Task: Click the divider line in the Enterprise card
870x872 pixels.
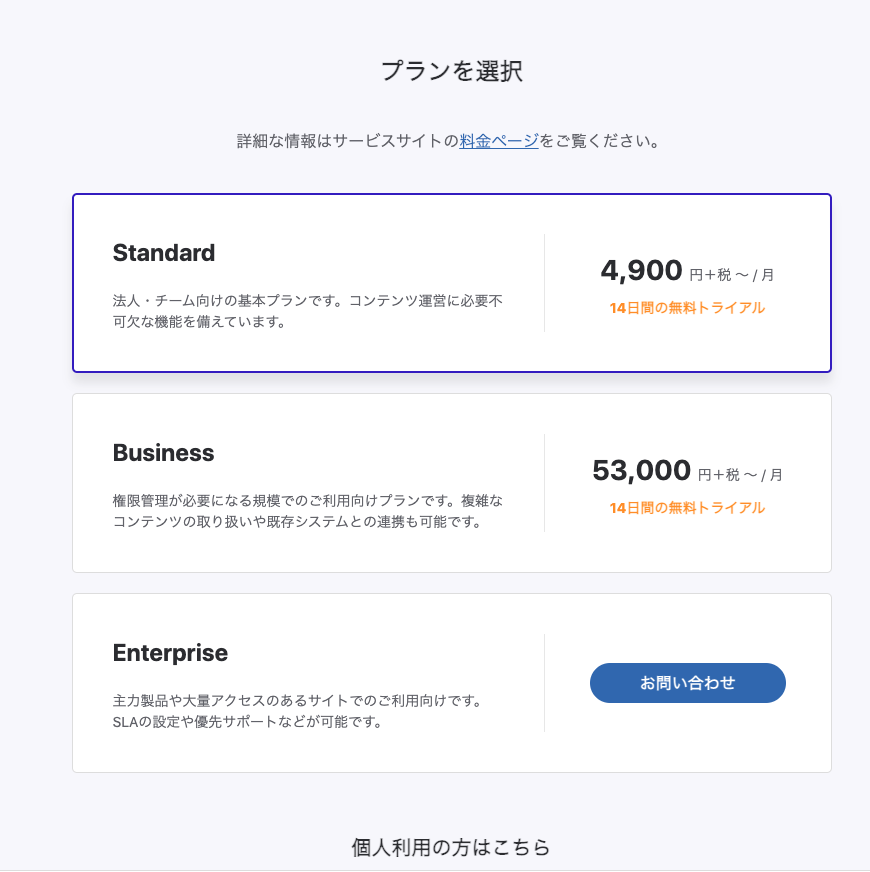Action: coord(545,683)
